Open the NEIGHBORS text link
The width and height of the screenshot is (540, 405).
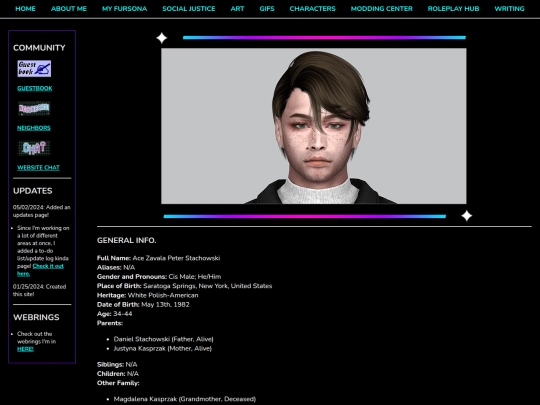tap(34, 128)
